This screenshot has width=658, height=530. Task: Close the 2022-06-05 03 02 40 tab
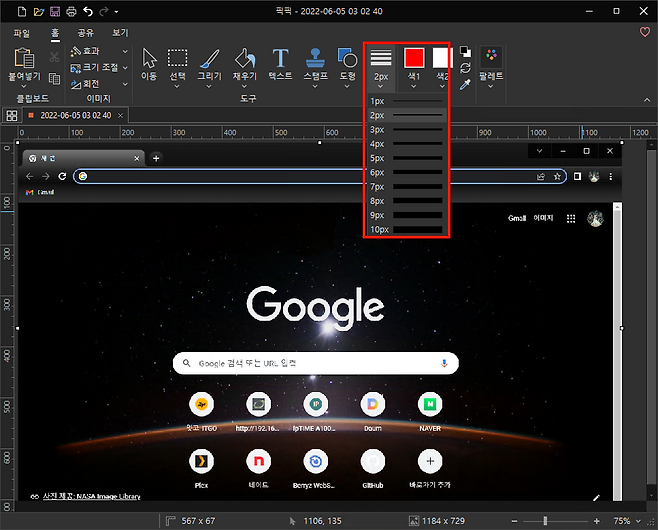pos(120,115)
